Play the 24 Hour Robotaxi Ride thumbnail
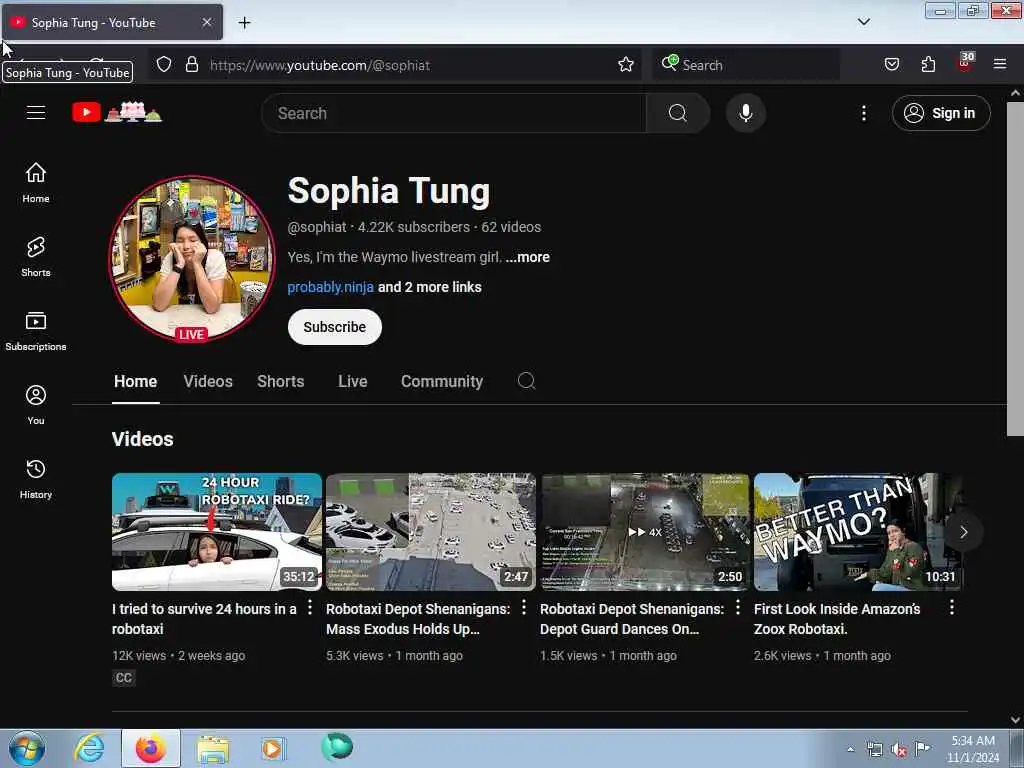1024x768 pixels. (x=217, y=532)
